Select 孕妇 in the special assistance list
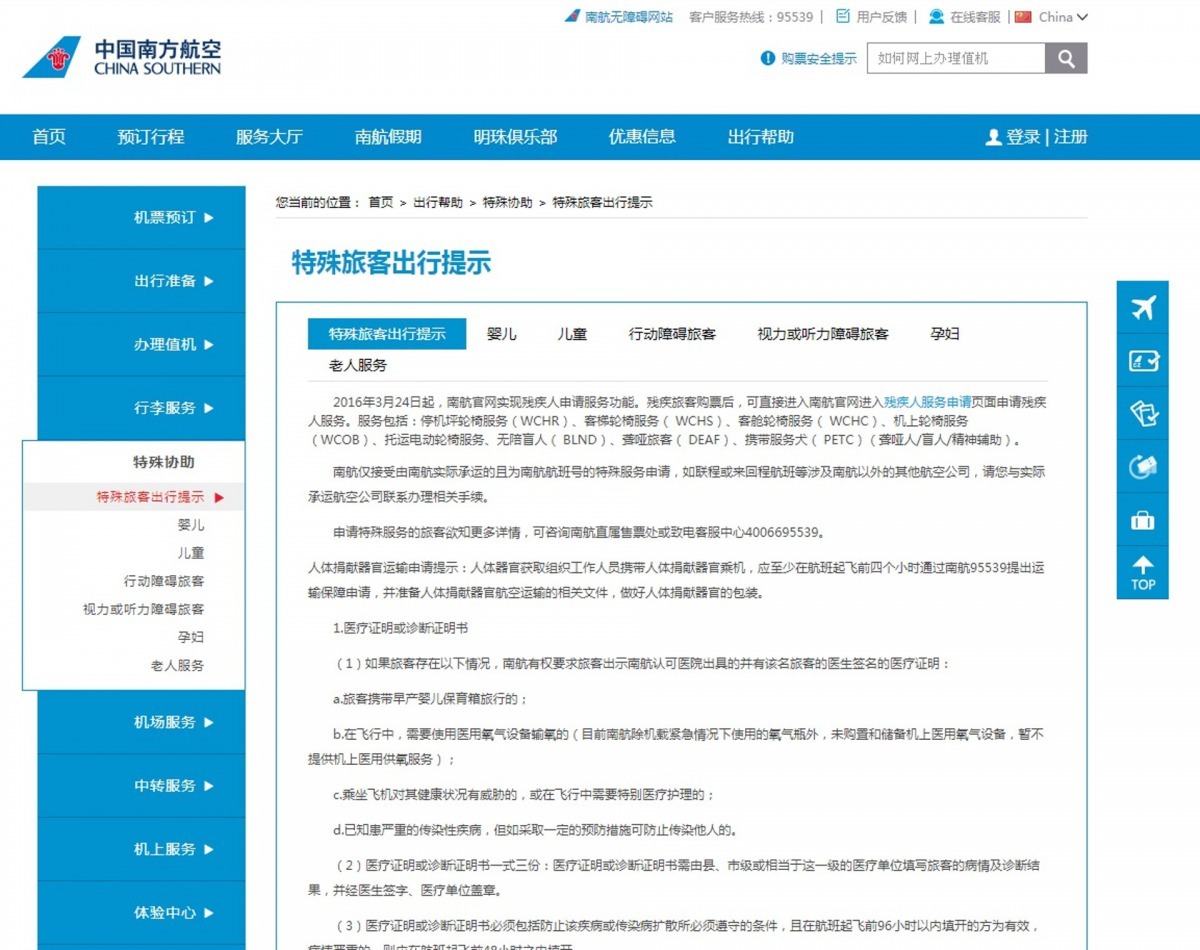The image size is (1200, 950). pyautogui.click(x=191, y=636)
